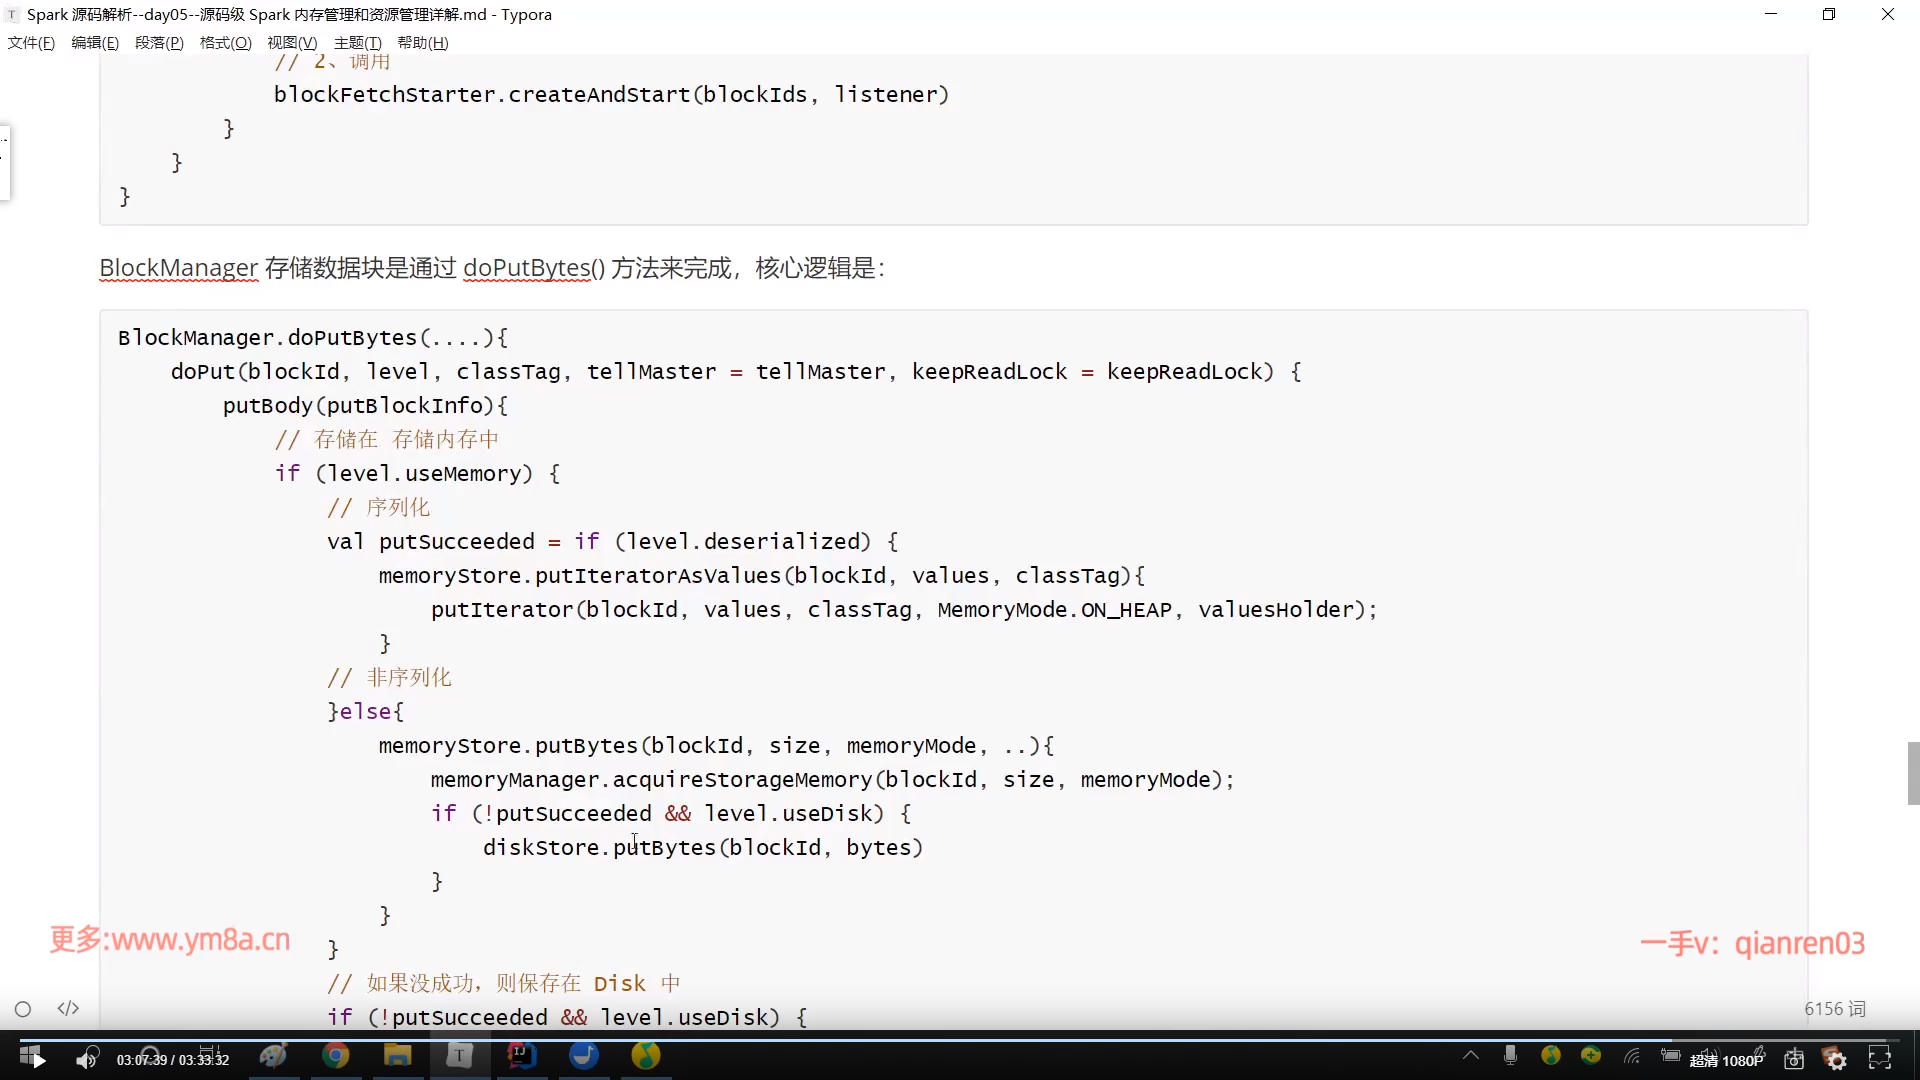This screenshot has width=1920, height=1080.
Task: Click the vertical scrollbar thumb
Action: (1913, 773)
